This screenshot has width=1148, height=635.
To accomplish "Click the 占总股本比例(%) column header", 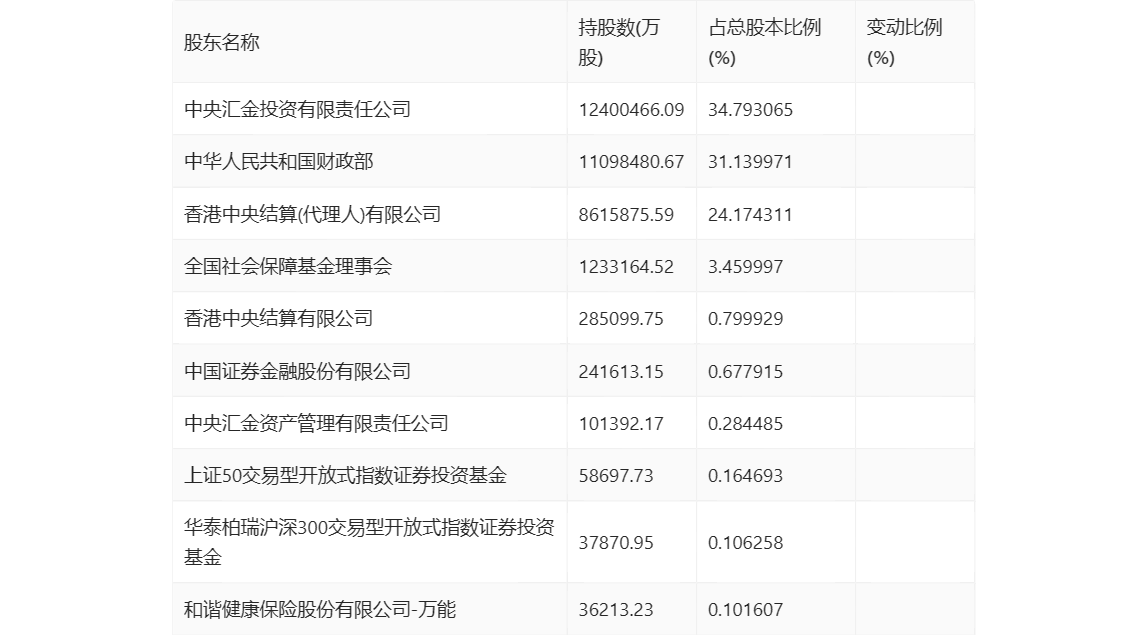I will [764, 43].
